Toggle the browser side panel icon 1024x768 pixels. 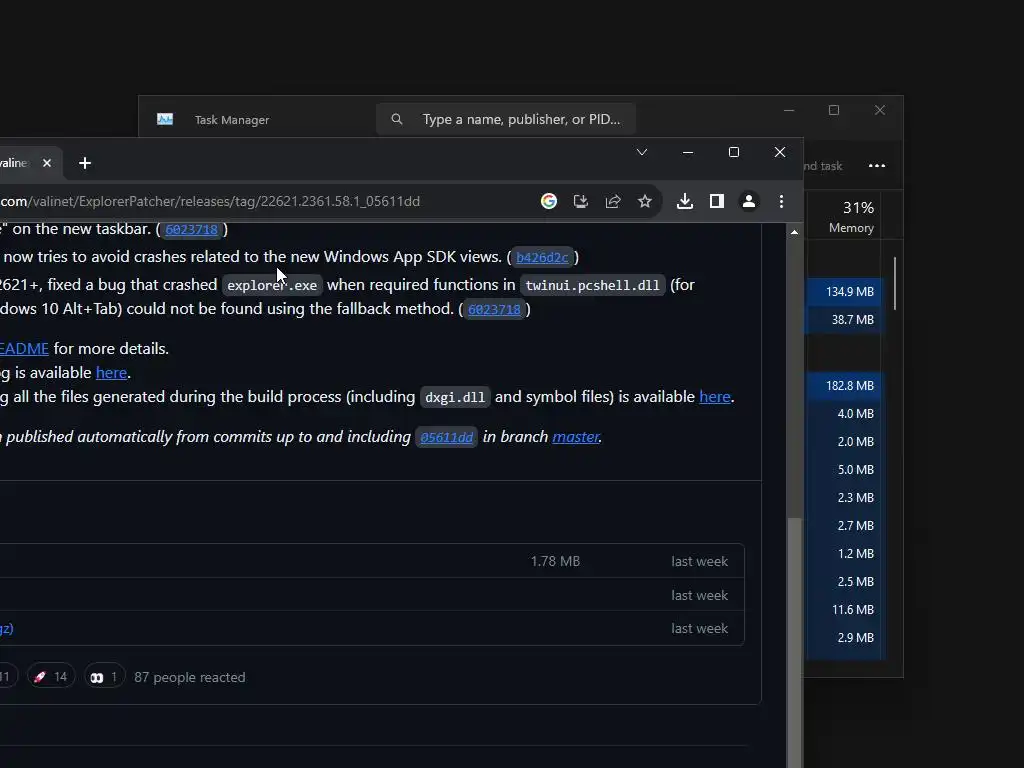click(x=716, y=201)
